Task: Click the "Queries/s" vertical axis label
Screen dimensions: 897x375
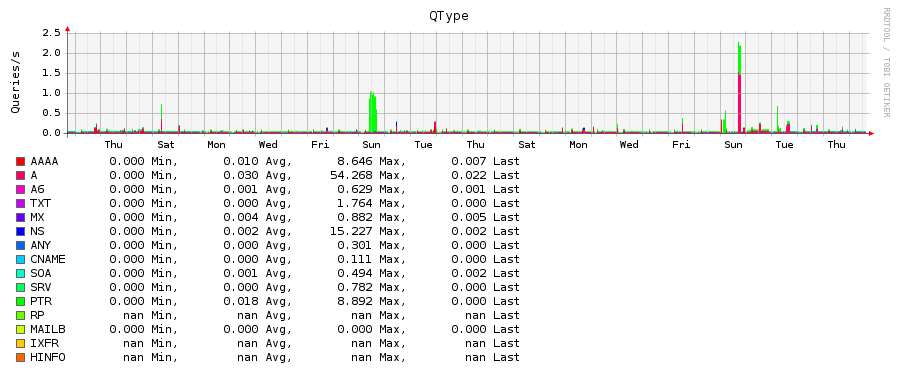Action: point(15,82)
